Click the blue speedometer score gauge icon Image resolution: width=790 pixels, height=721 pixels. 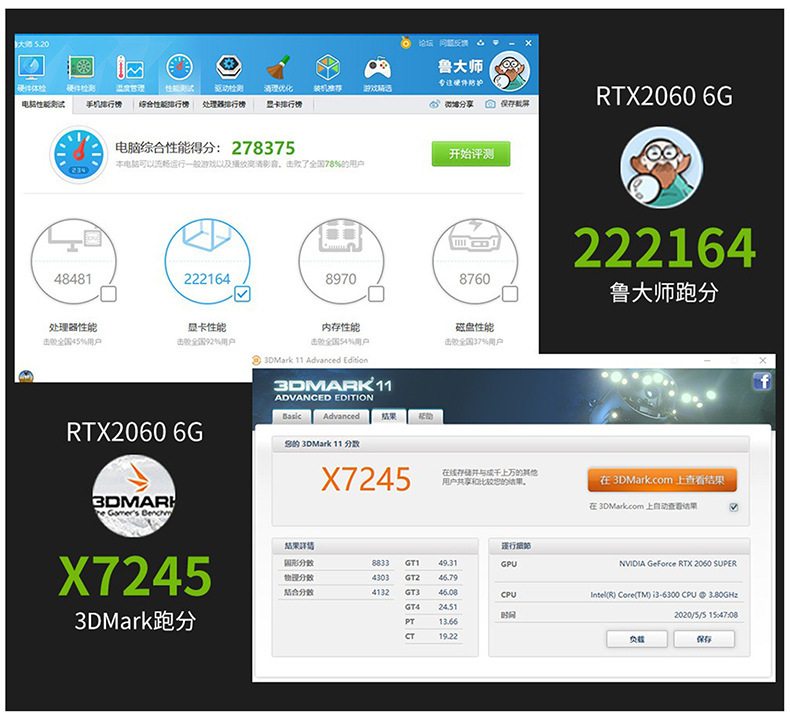point(79,155)
